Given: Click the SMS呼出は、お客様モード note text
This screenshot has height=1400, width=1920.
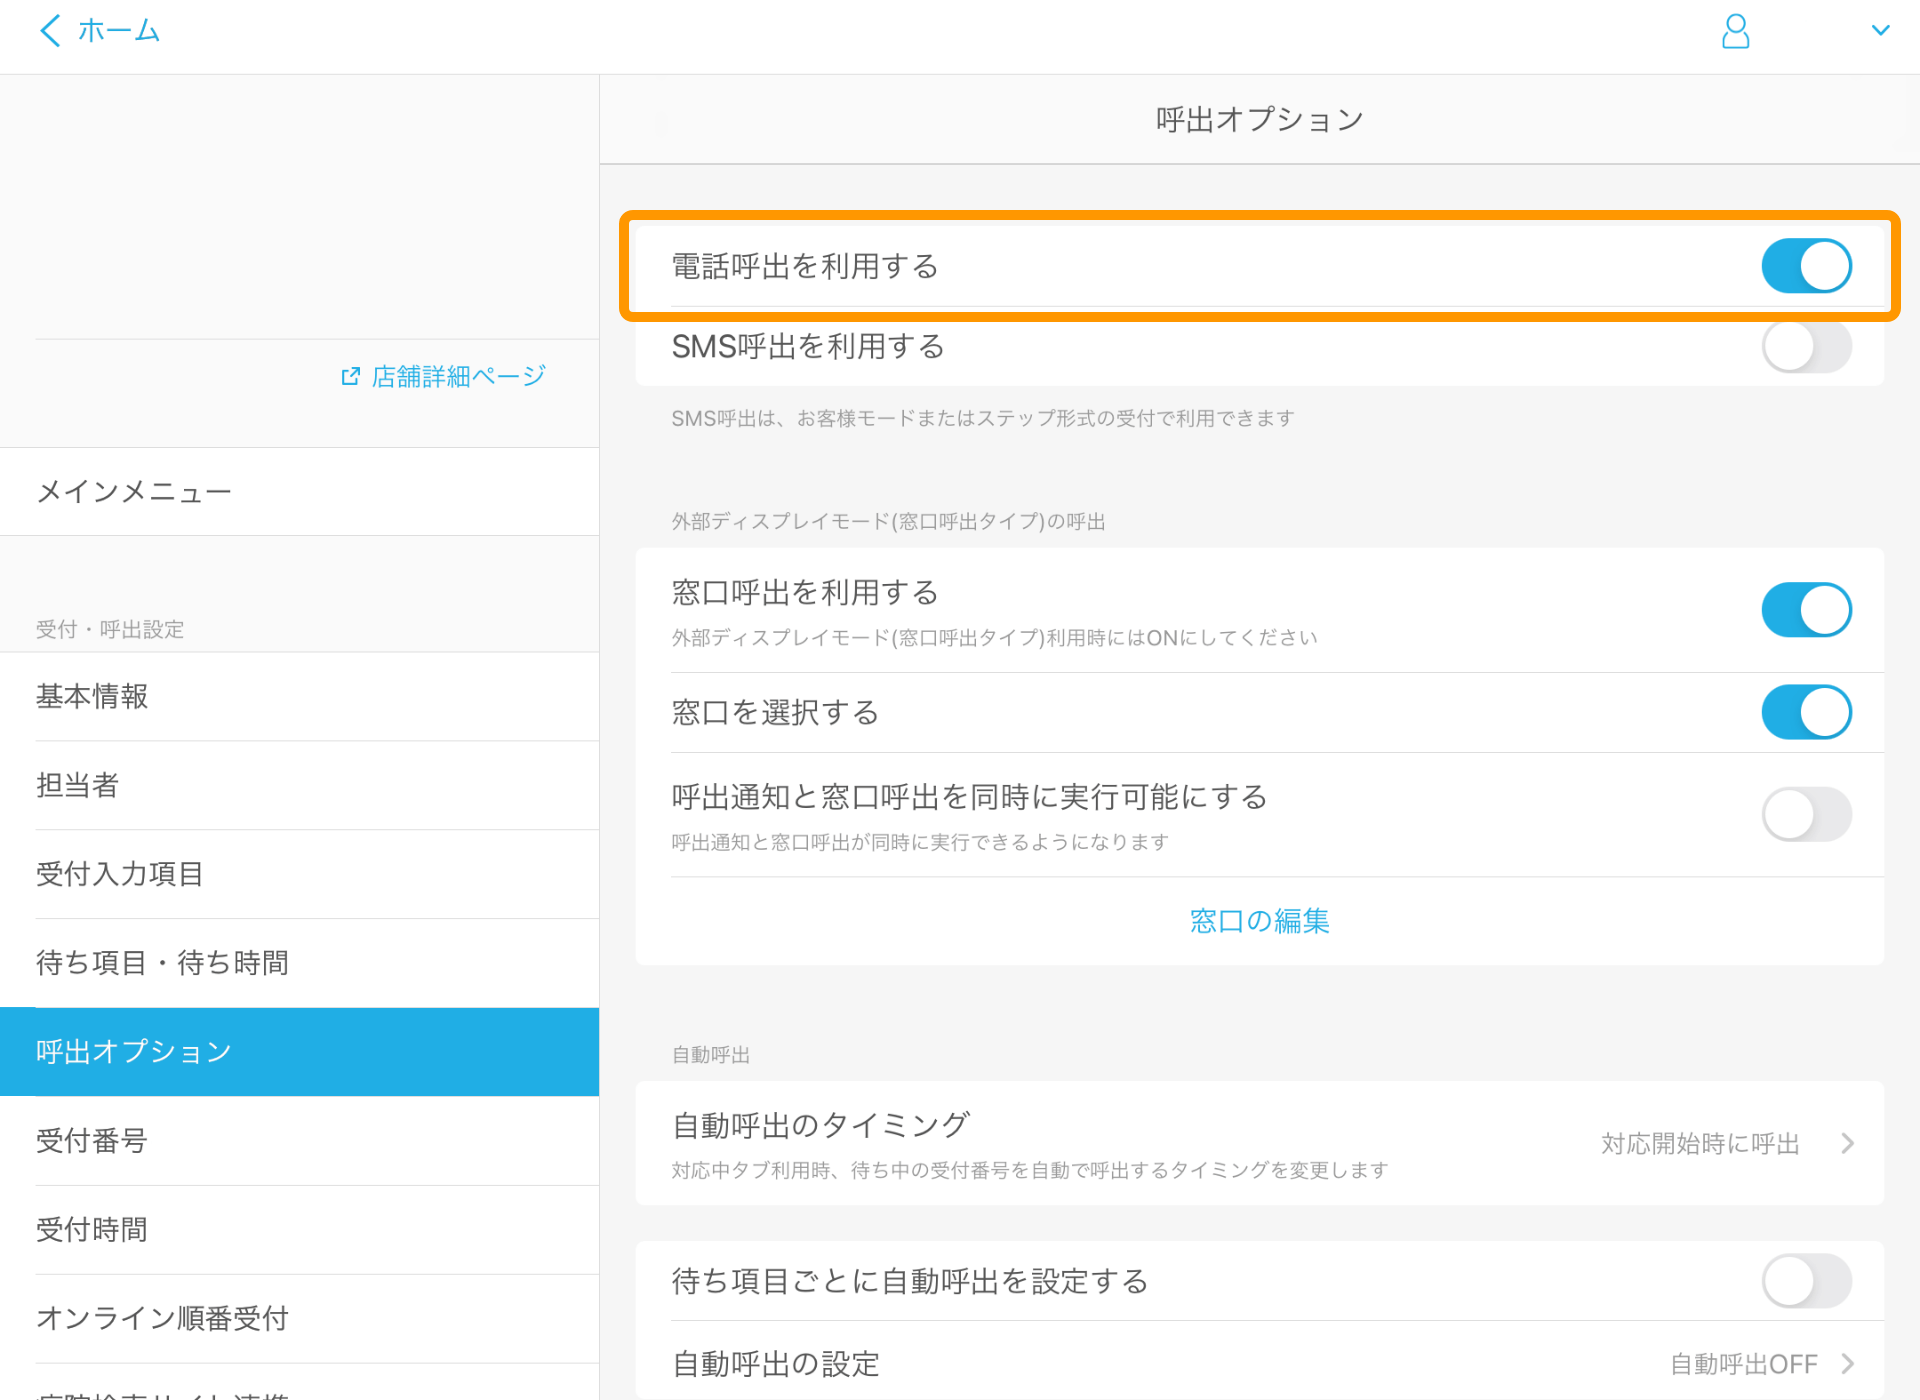Looking at the screenshot, I should click(x=983, y=418).
